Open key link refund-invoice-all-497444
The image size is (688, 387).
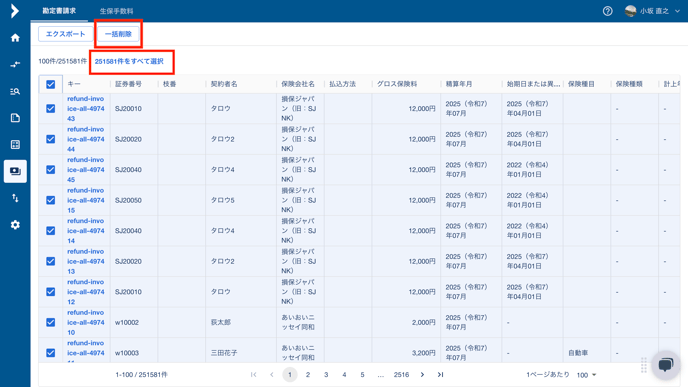[x=86, y=139]
